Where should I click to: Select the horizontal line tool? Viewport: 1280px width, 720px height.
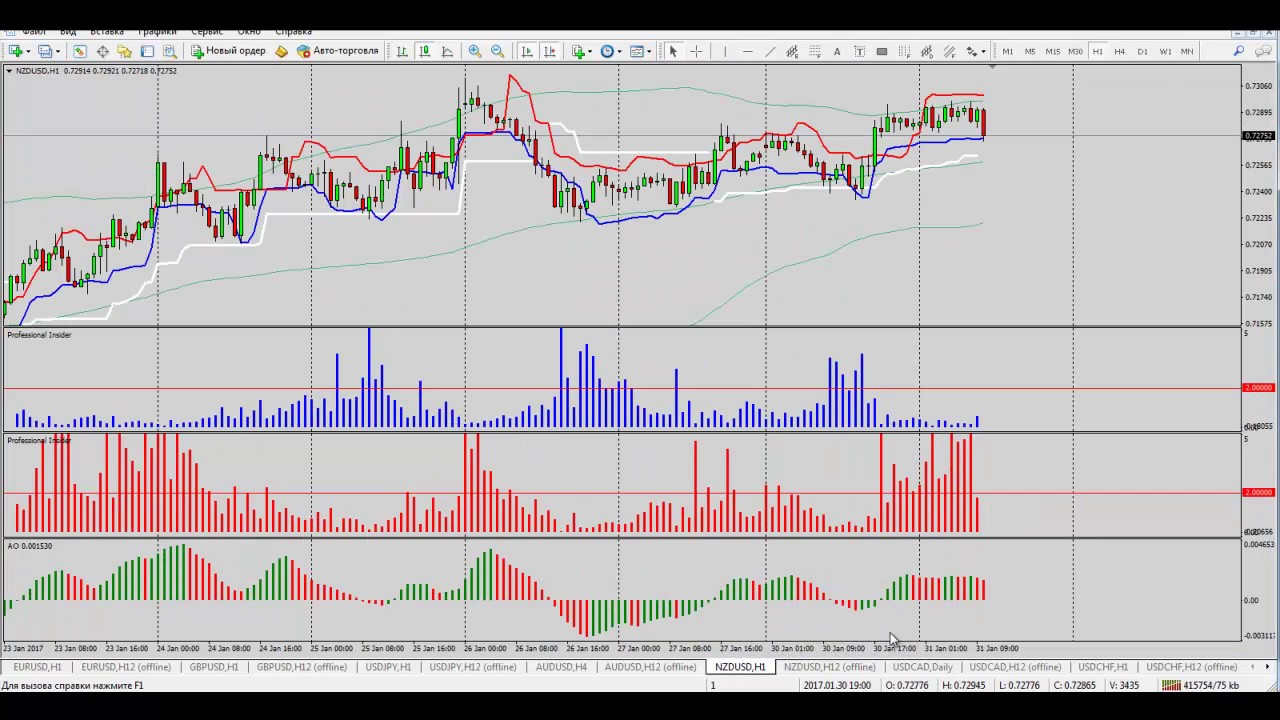[747, 51]
